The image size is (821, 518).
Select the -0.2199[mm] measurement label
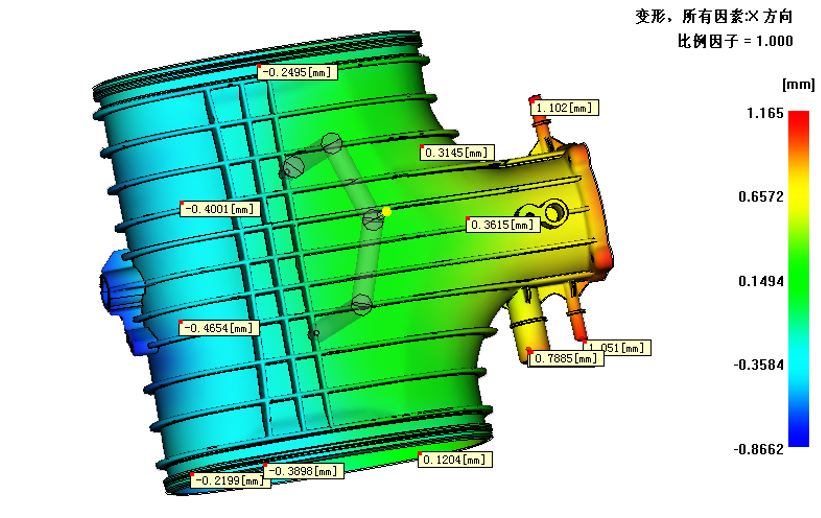[x=230, y=481]
